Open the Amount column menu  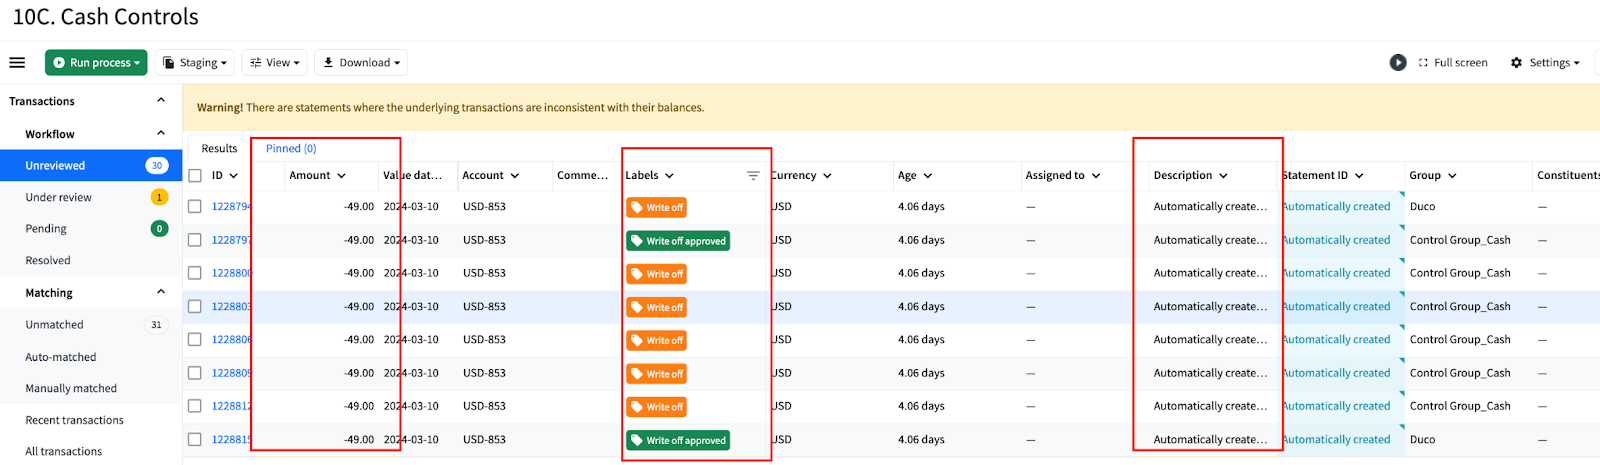342,176
